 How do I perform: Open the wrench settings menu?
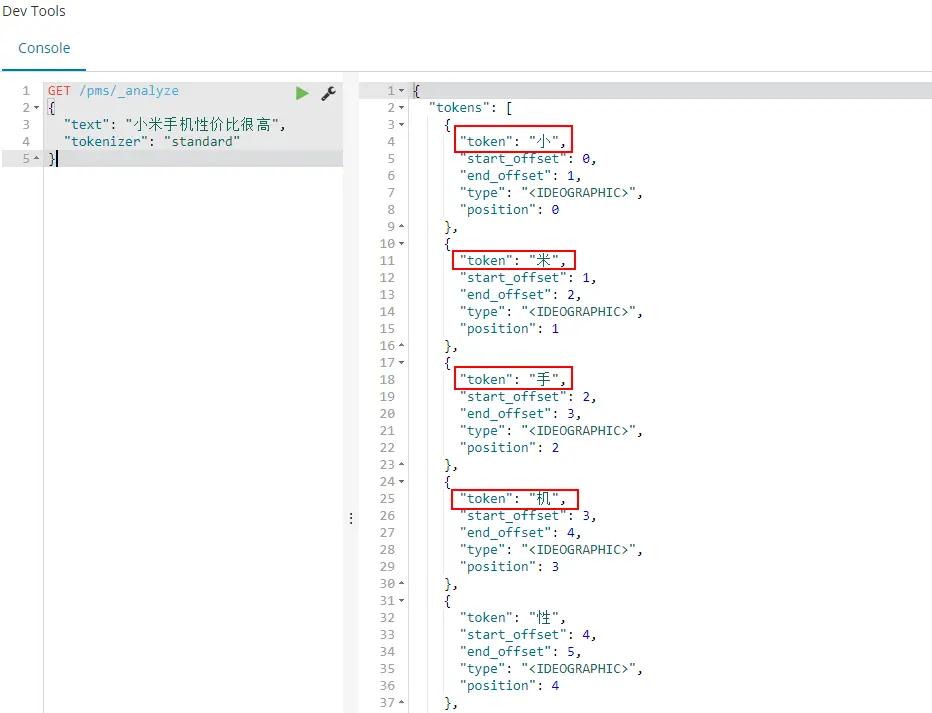[329, 93]
